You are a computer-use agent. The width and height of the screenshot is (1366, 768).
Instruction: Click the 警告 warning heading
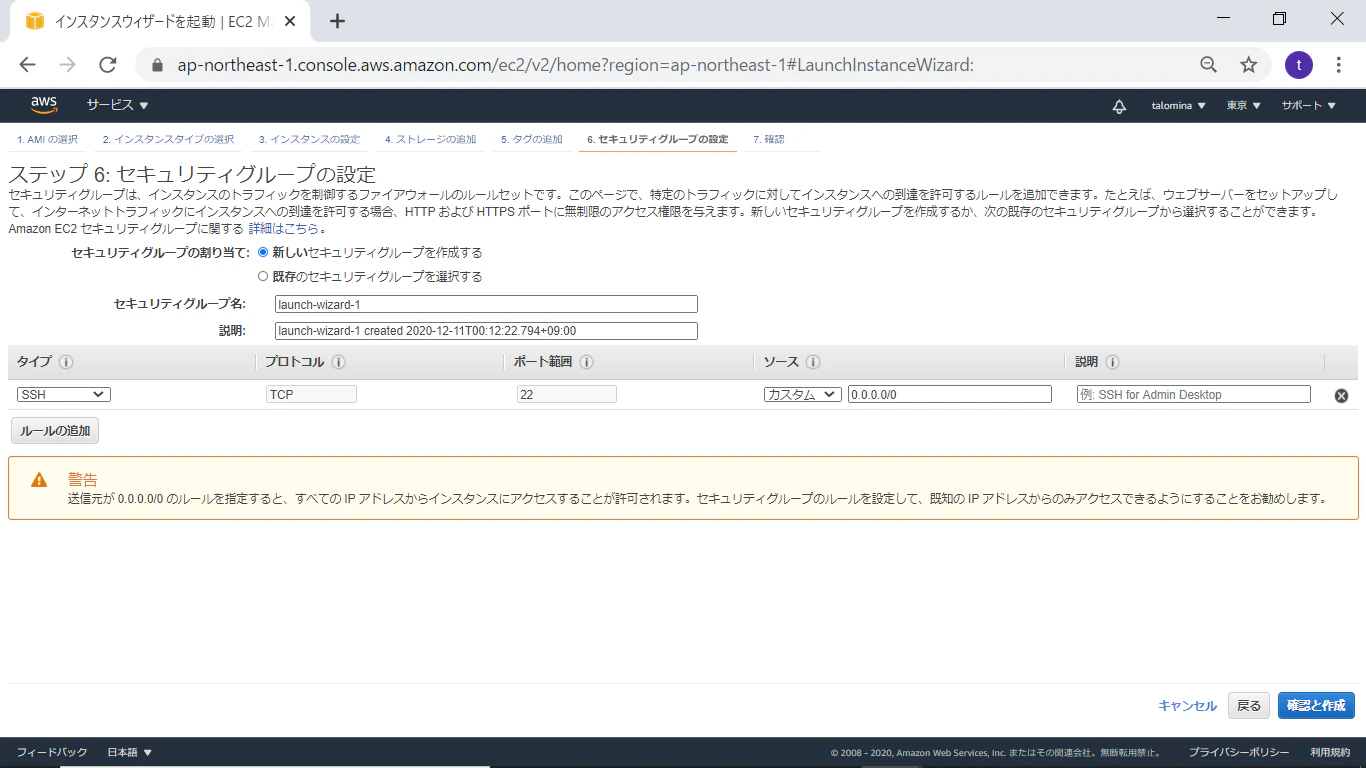[83, 480]
